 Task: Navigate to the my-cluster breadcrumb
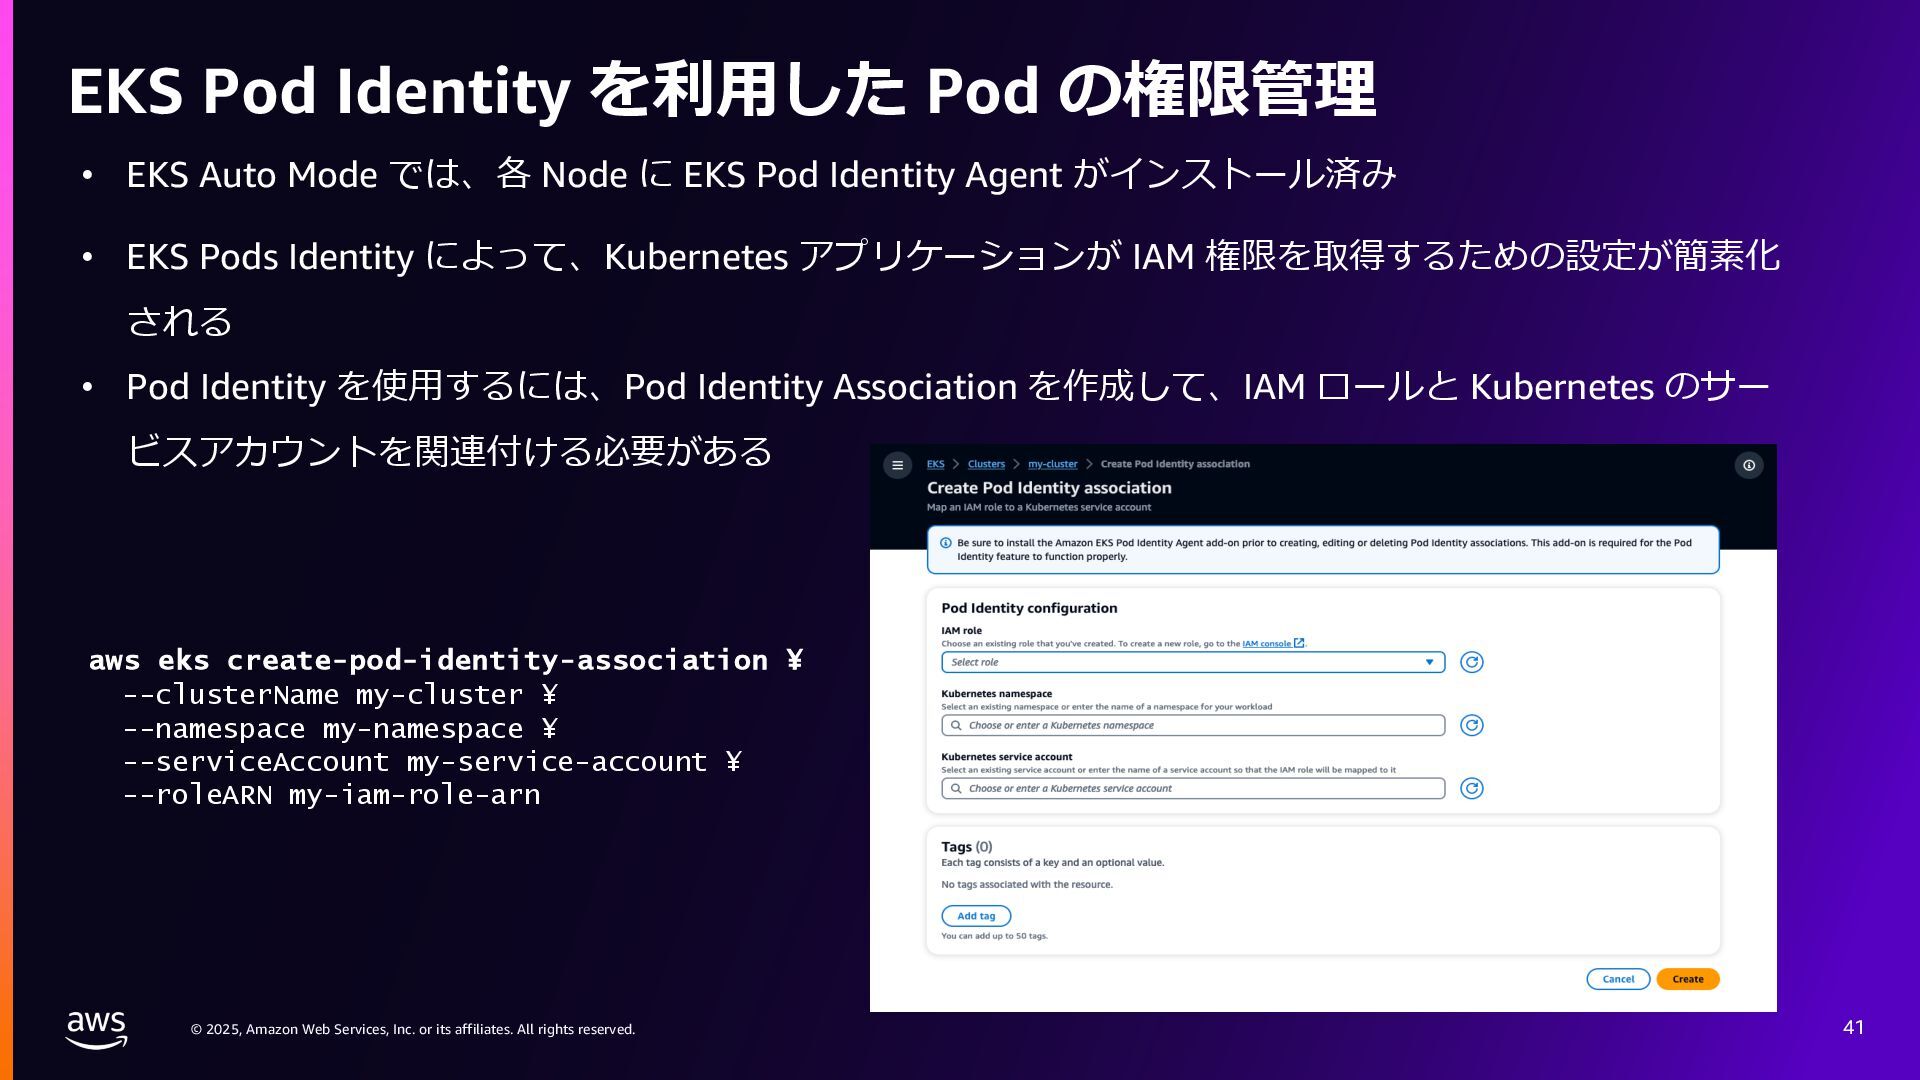[x=1052, y=464]
